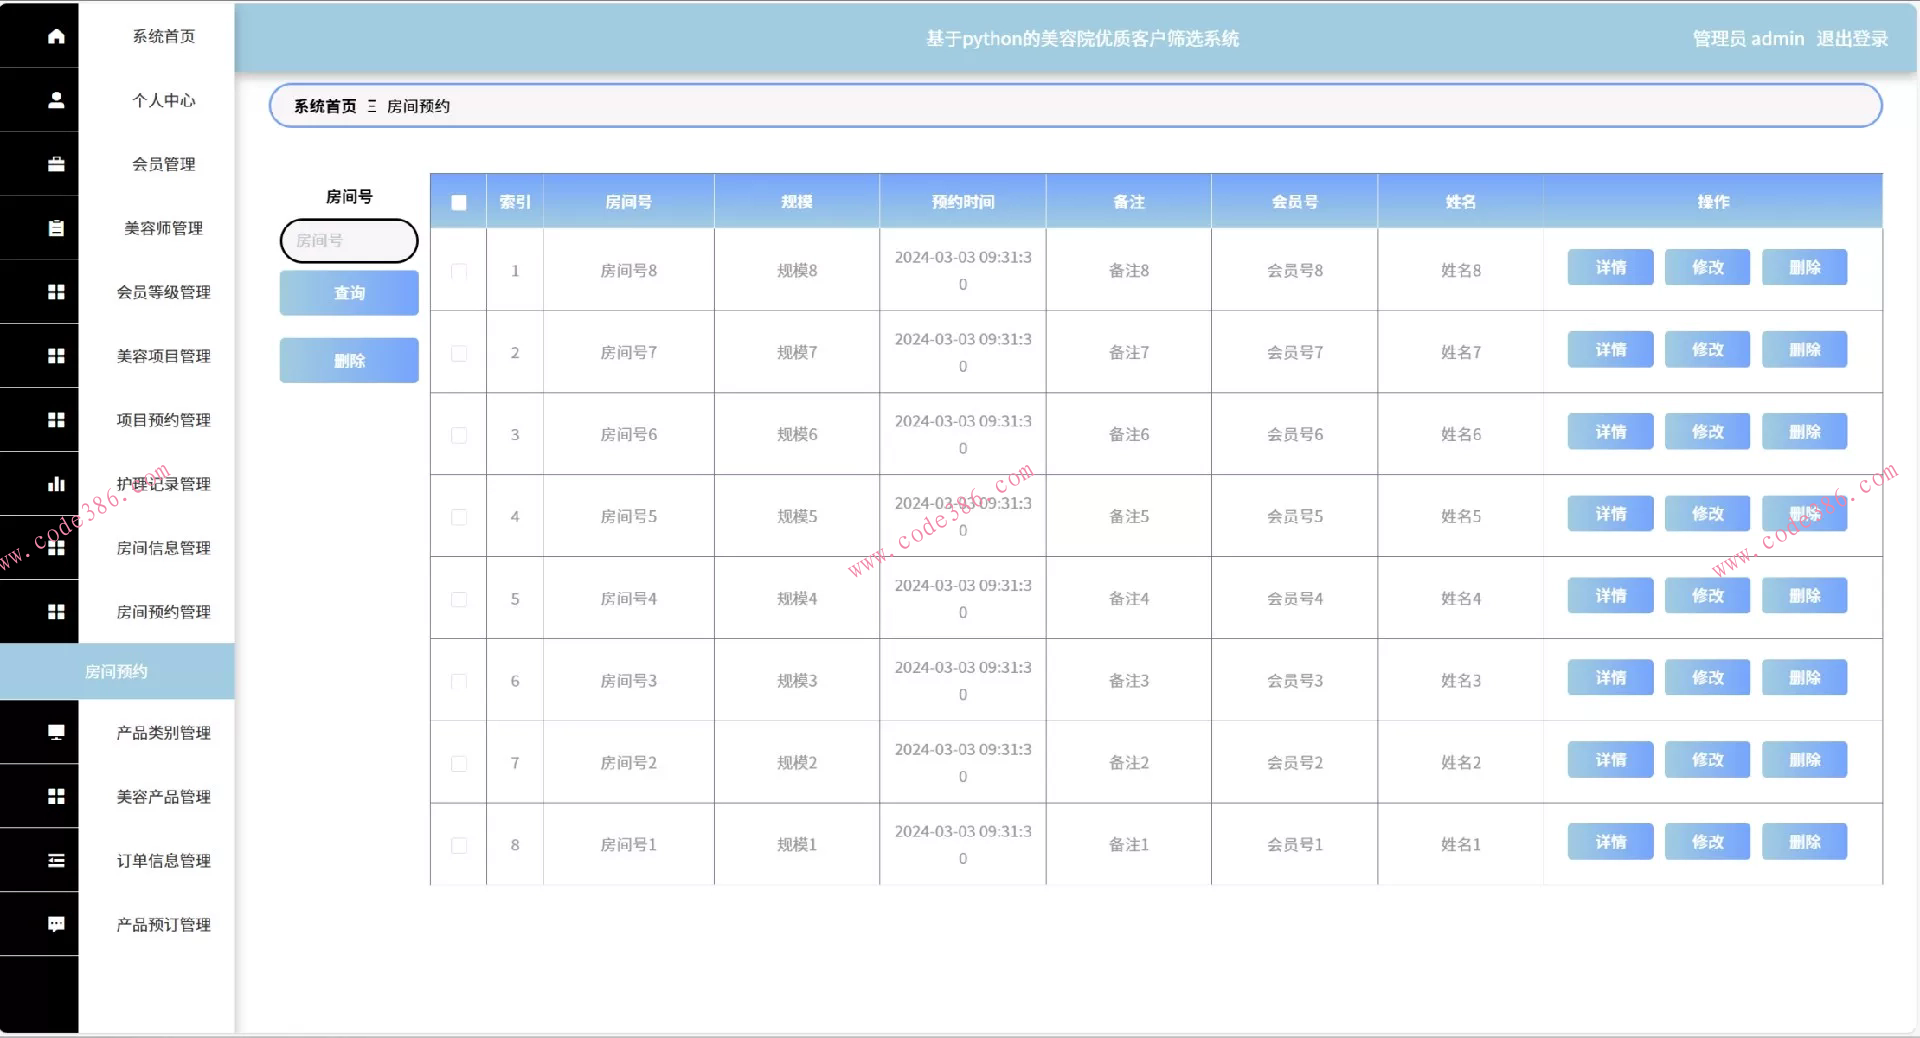Click the chat bubble icon for 产品预订管理
The image size is (1920, 1038).
(56, 925)
